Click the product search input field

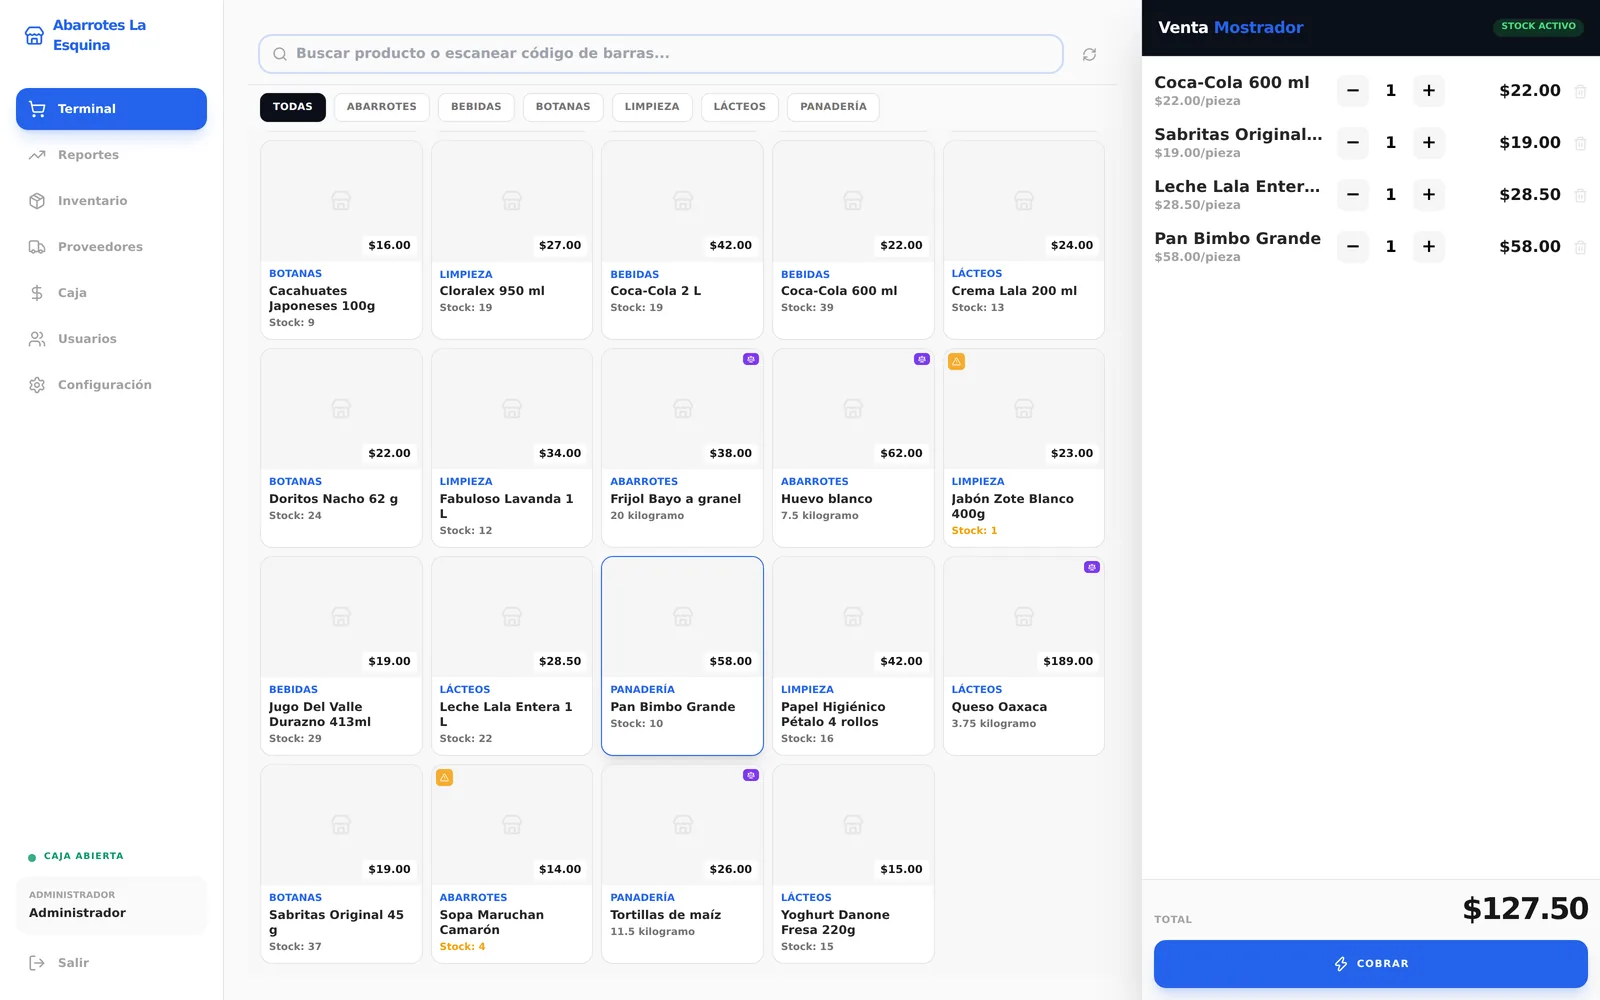661,54
